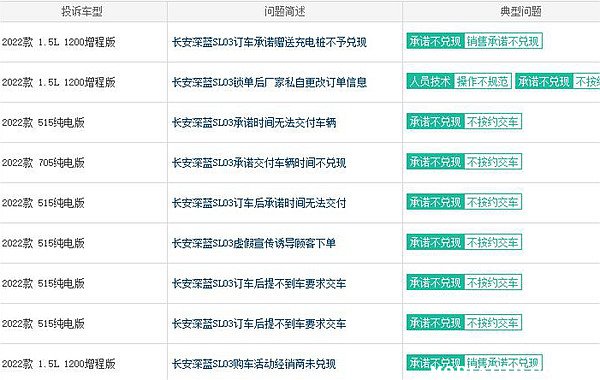
Task: Click 承诺不兑现 tag in 虚假宣传诱导顾客下单 row
Action: [435, 242]
